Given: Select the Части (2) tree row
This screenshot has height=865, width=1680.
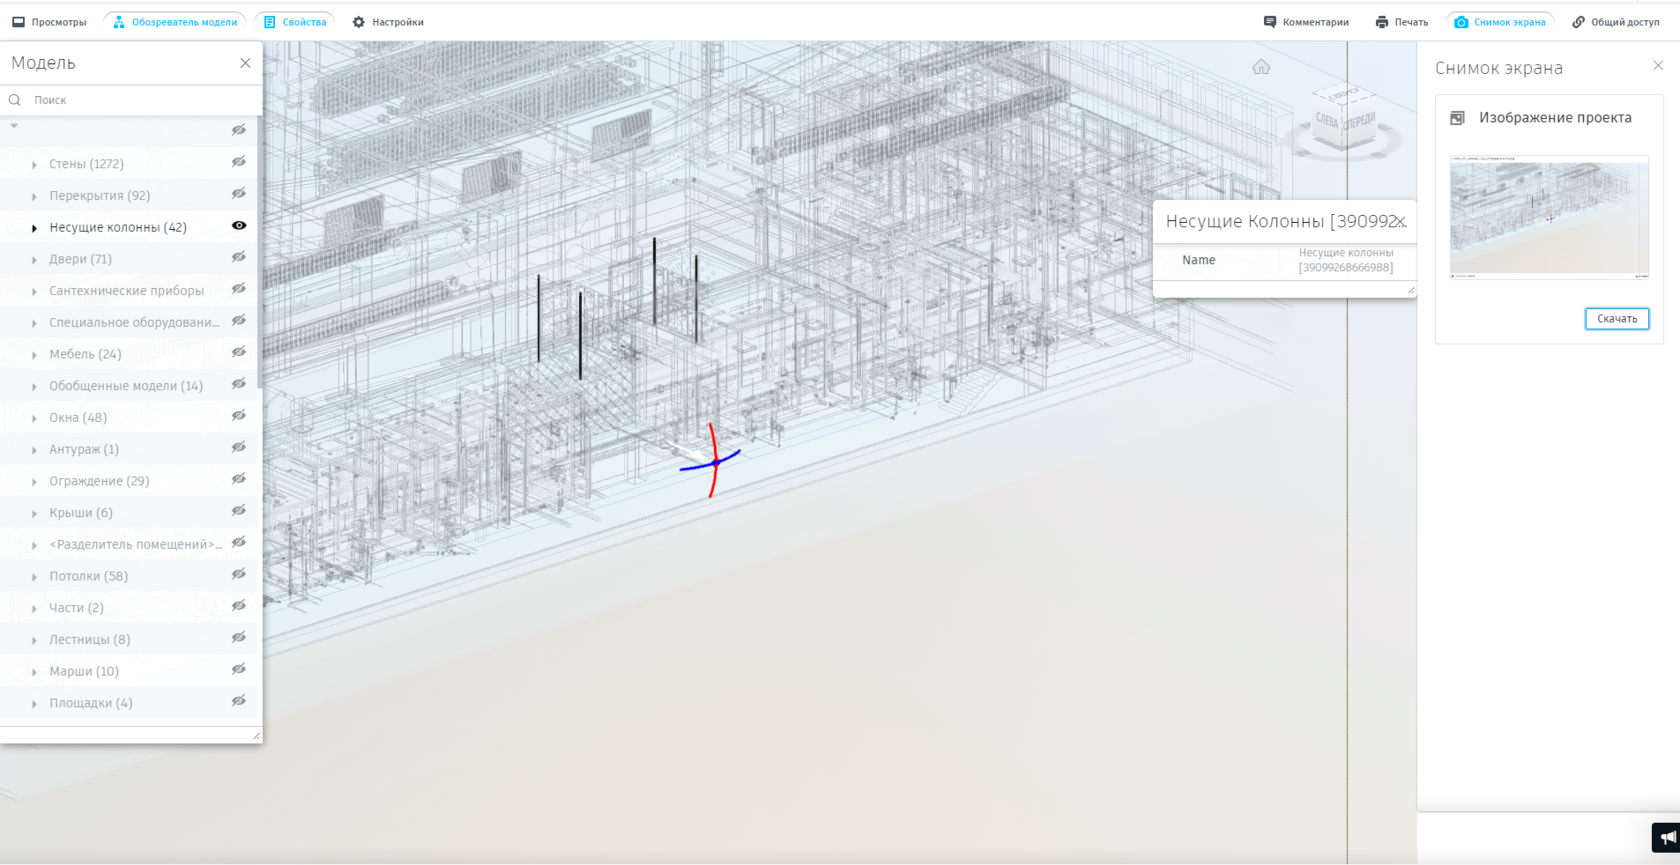Looking at the screenshot, I should 128,608.
